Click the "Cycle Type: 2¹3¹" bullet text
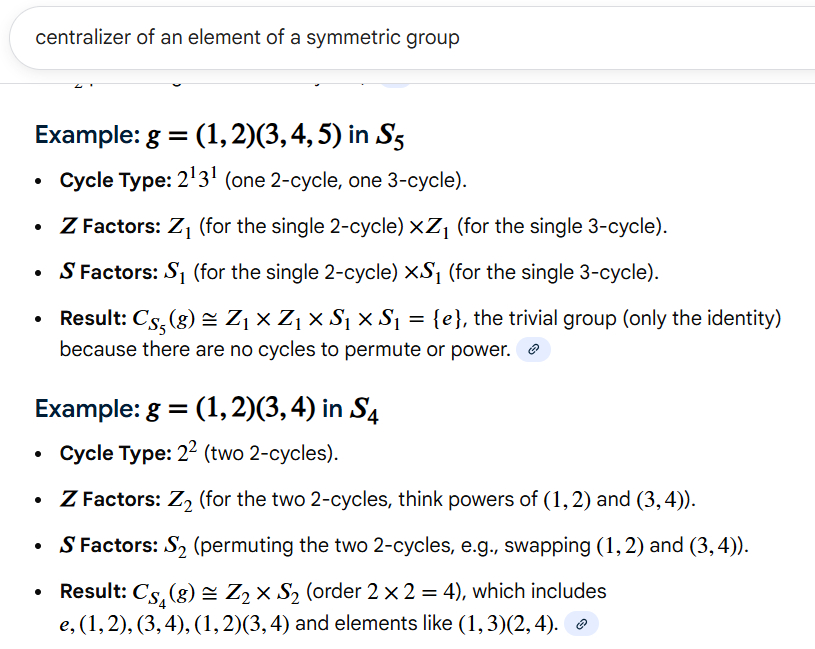The width and height of the screenshot is (815, 649). [263, 181]
